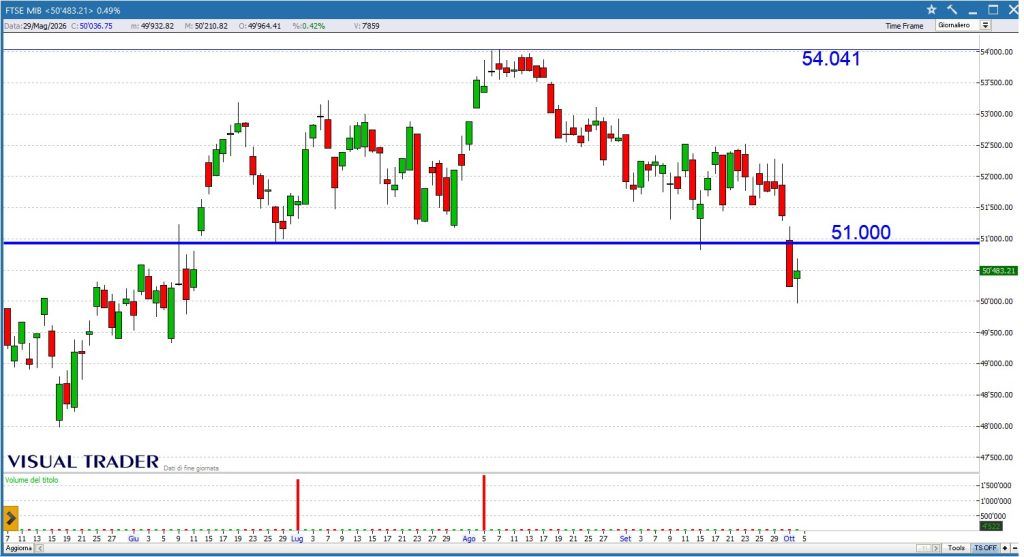1024x557 pixels.
Task: Click the volume value V: 7859
Action: point(366,26)
